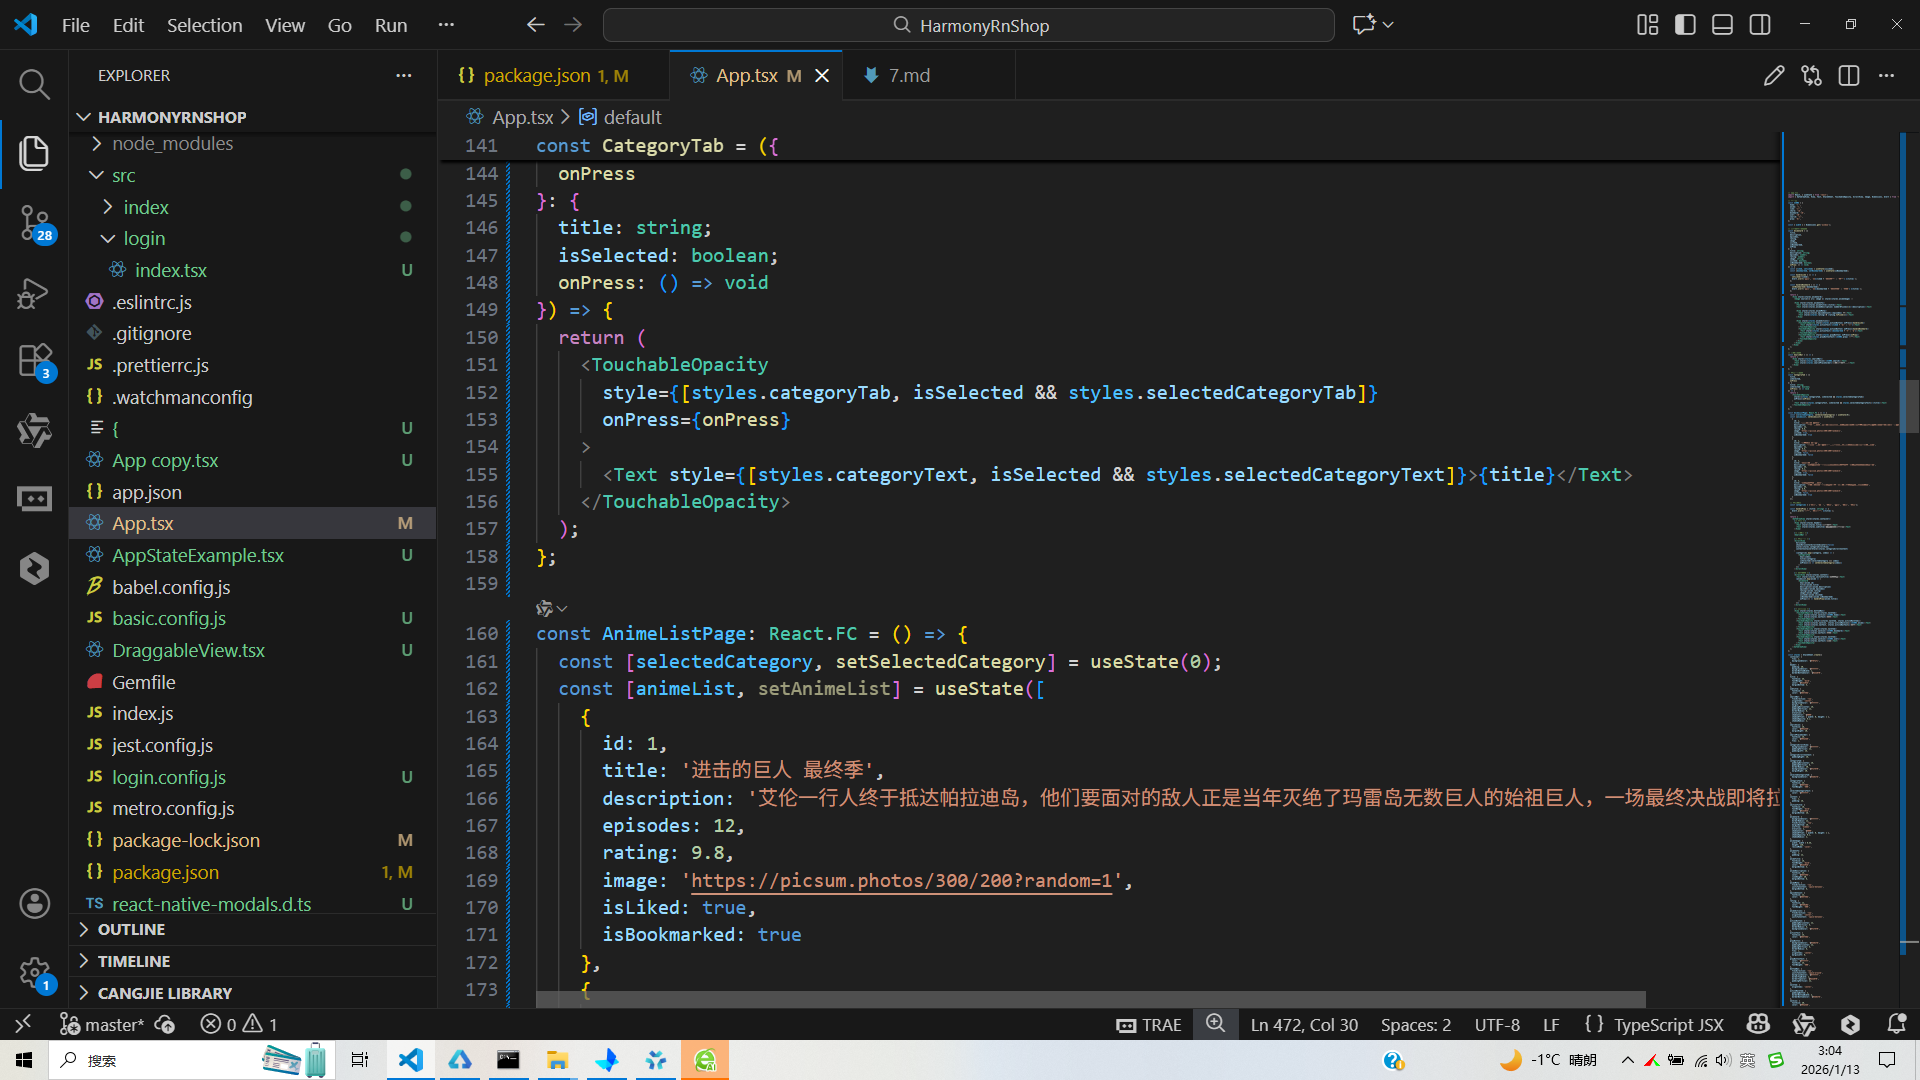Open Extensions view with badge
The width and height of the screenshot is (1920, 1080).
coord(34,361)
